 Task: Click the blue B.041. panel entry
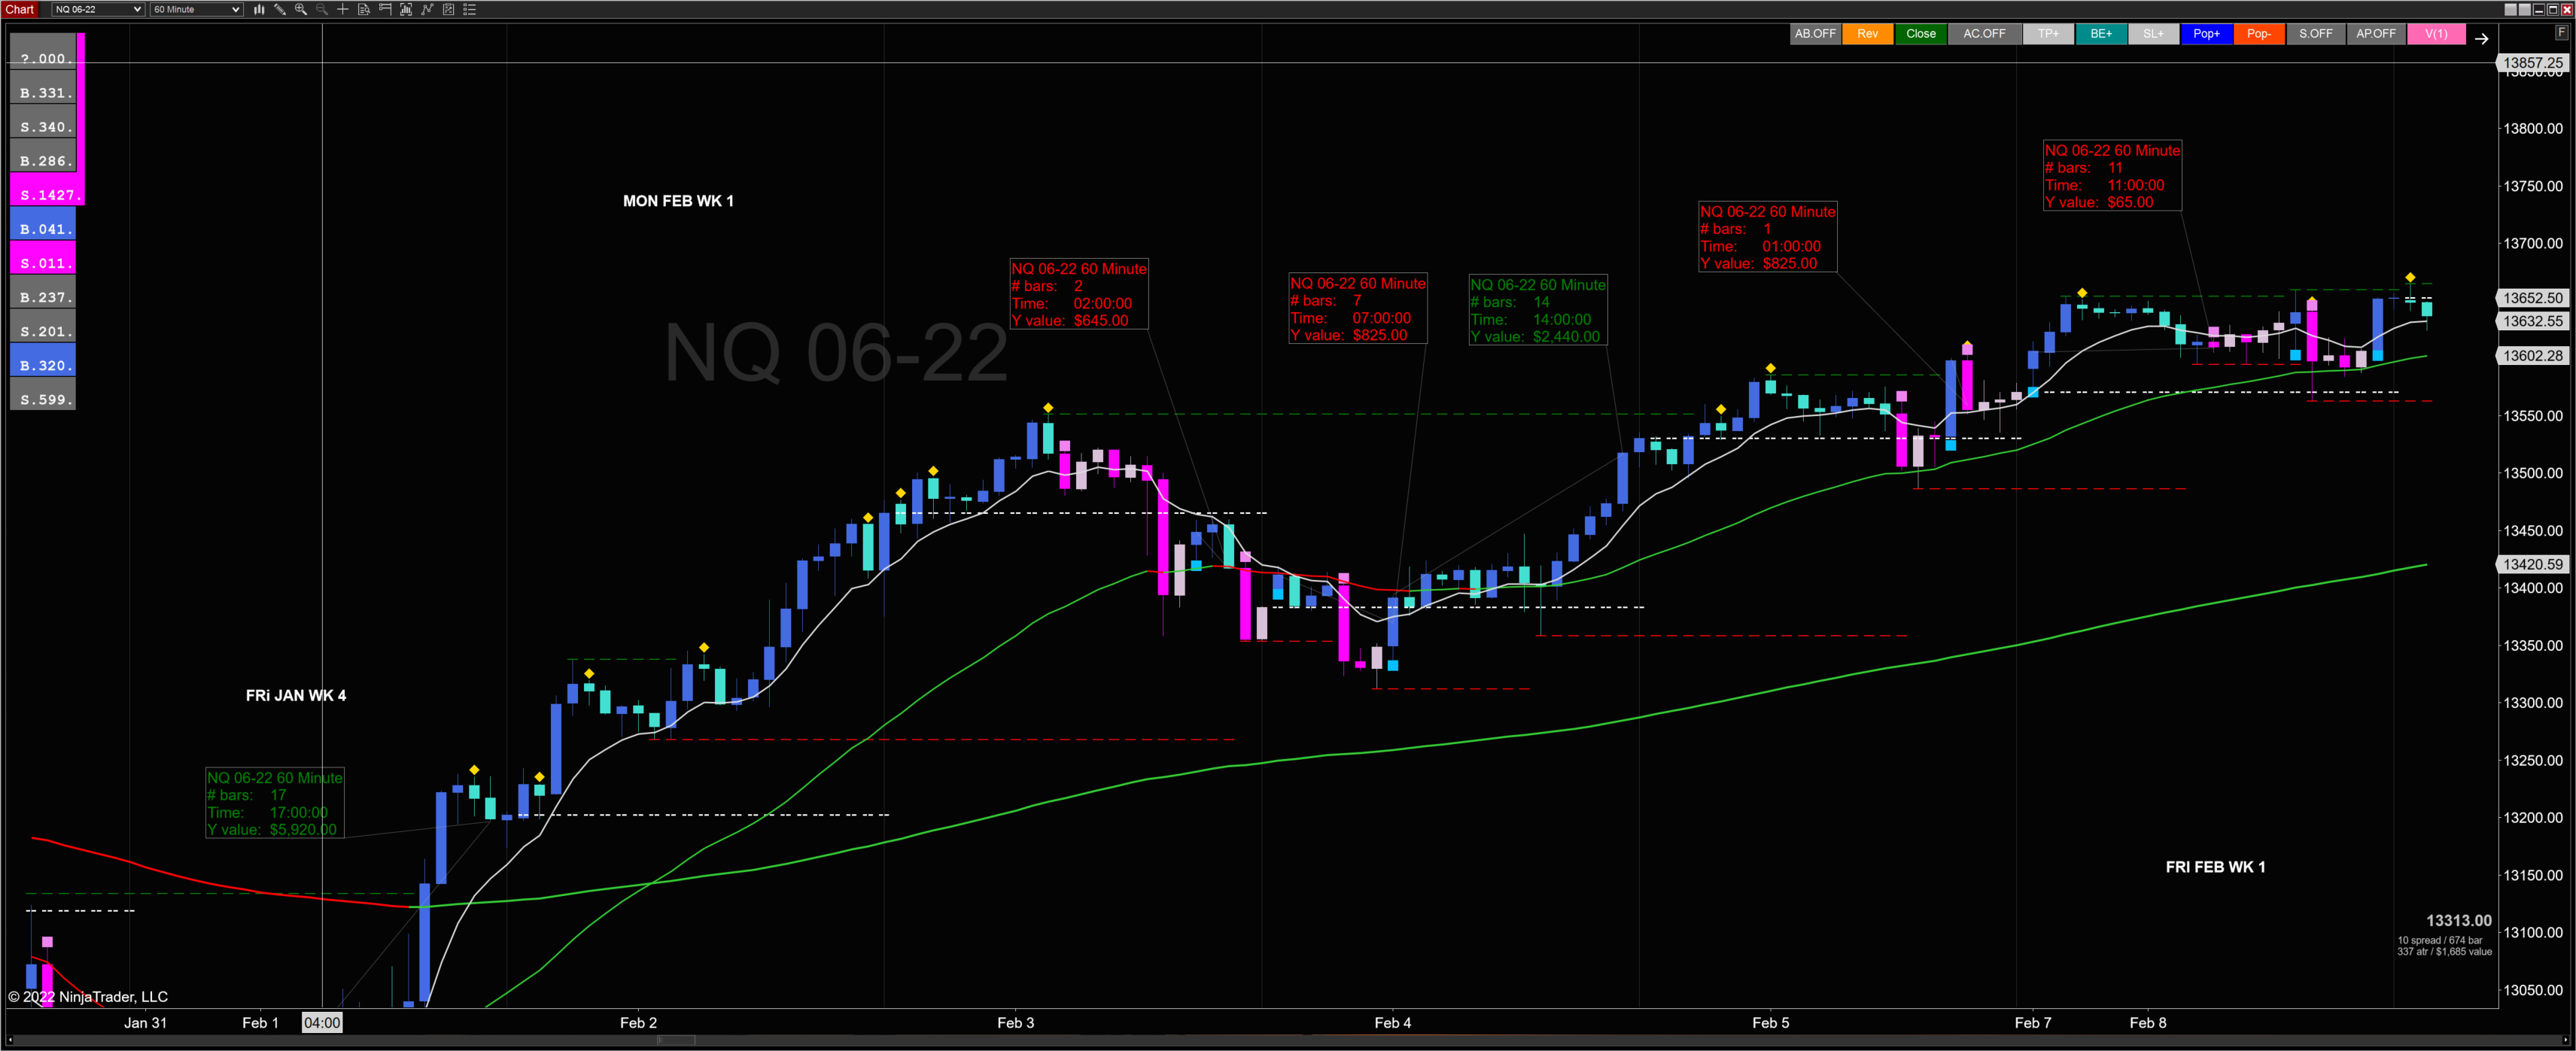click(43, 222)
